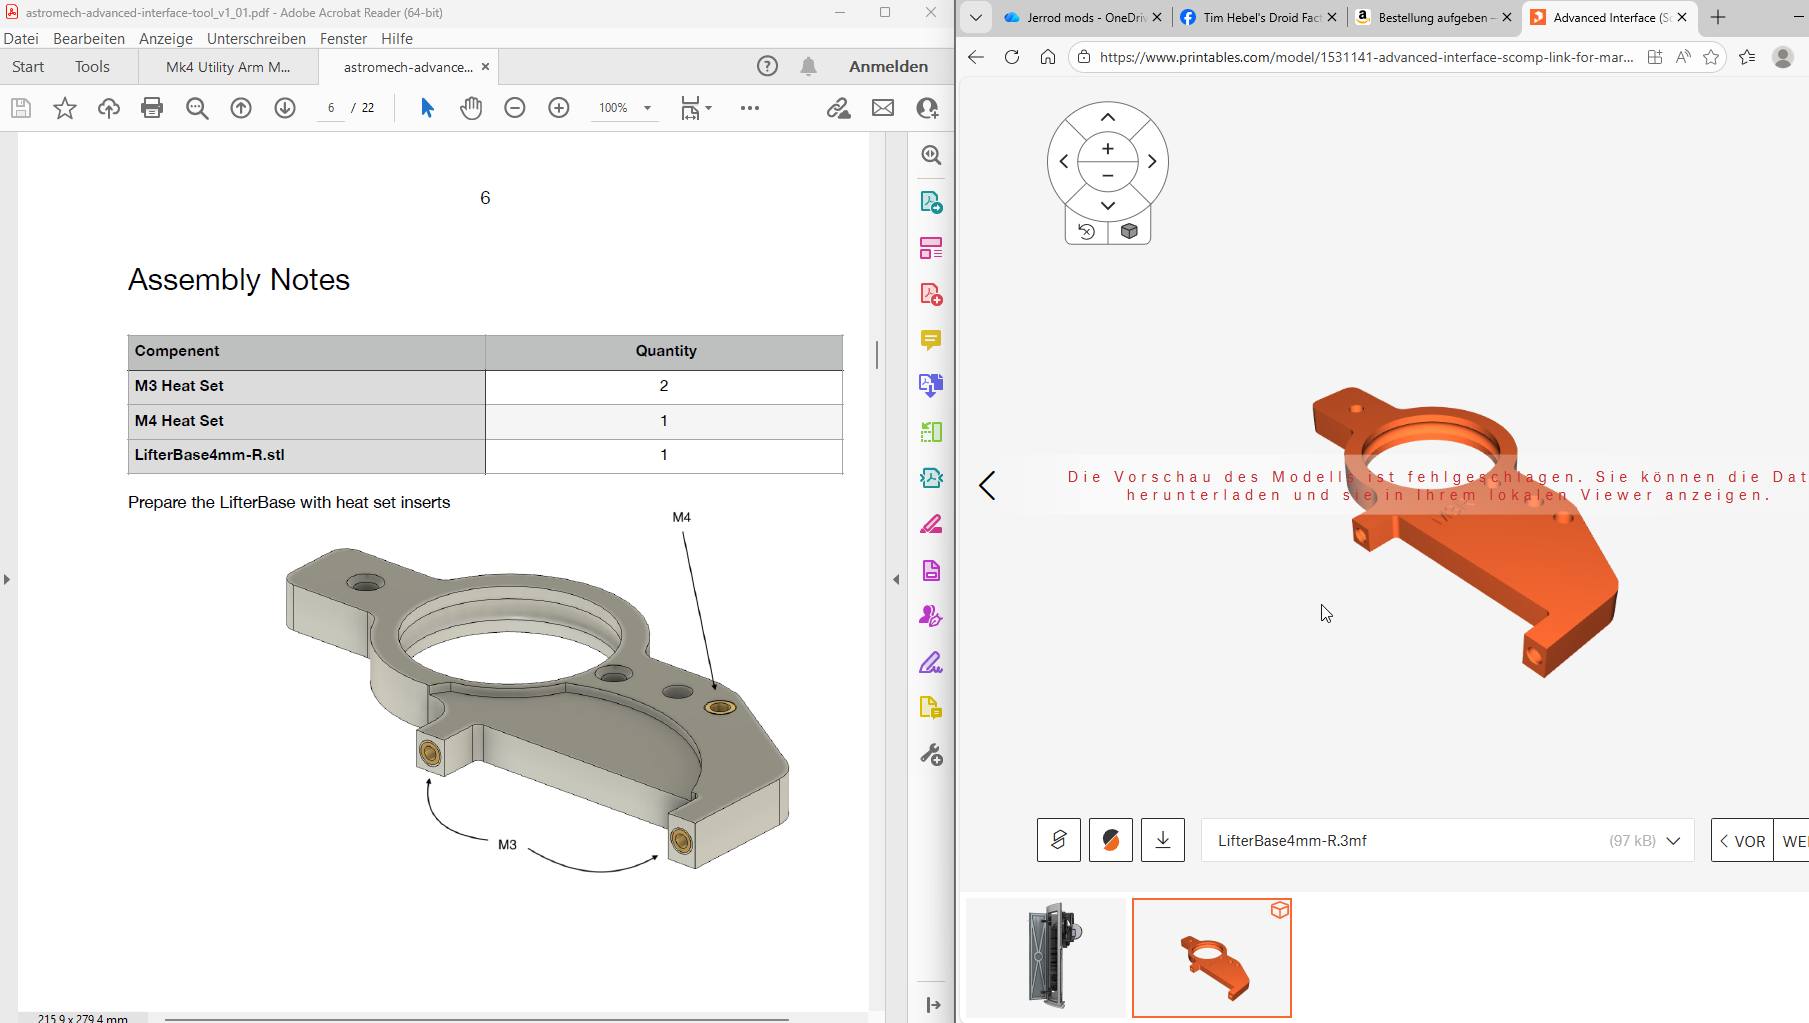This screenshot has height=1023, width=1809.
Task: Reset the 3D viewer rotation
Action: (1087, 231)
